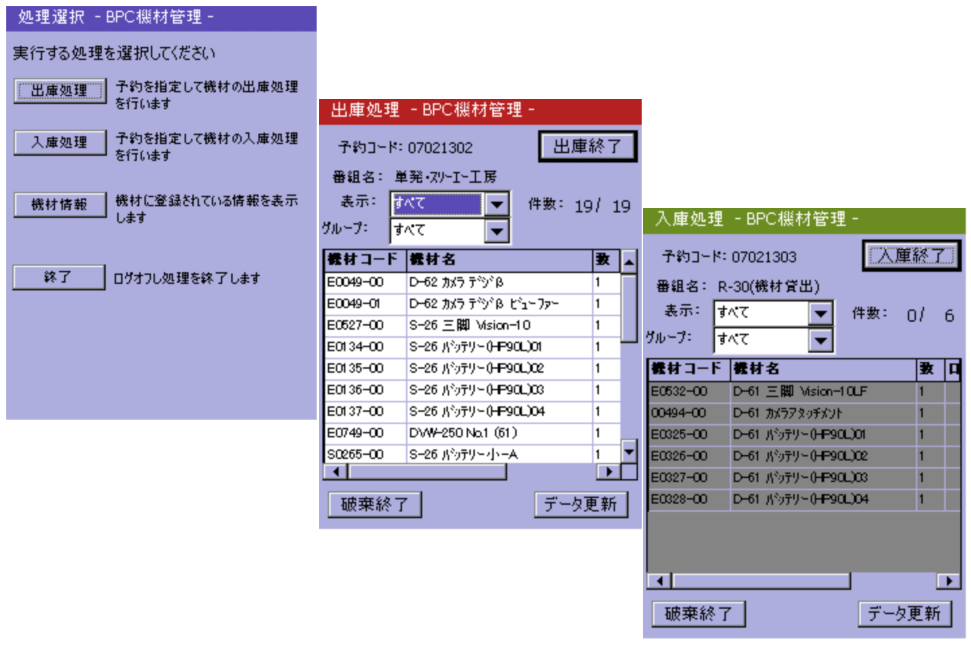Click データ更新 in the 入庫処理 window
Image resolution: width=971 pixels, height=646 pixels.
[904, 613]
